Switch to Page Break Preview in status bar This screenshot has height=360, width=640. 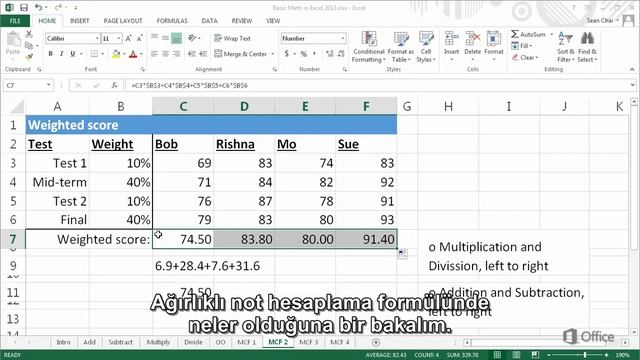pos(535,355)
